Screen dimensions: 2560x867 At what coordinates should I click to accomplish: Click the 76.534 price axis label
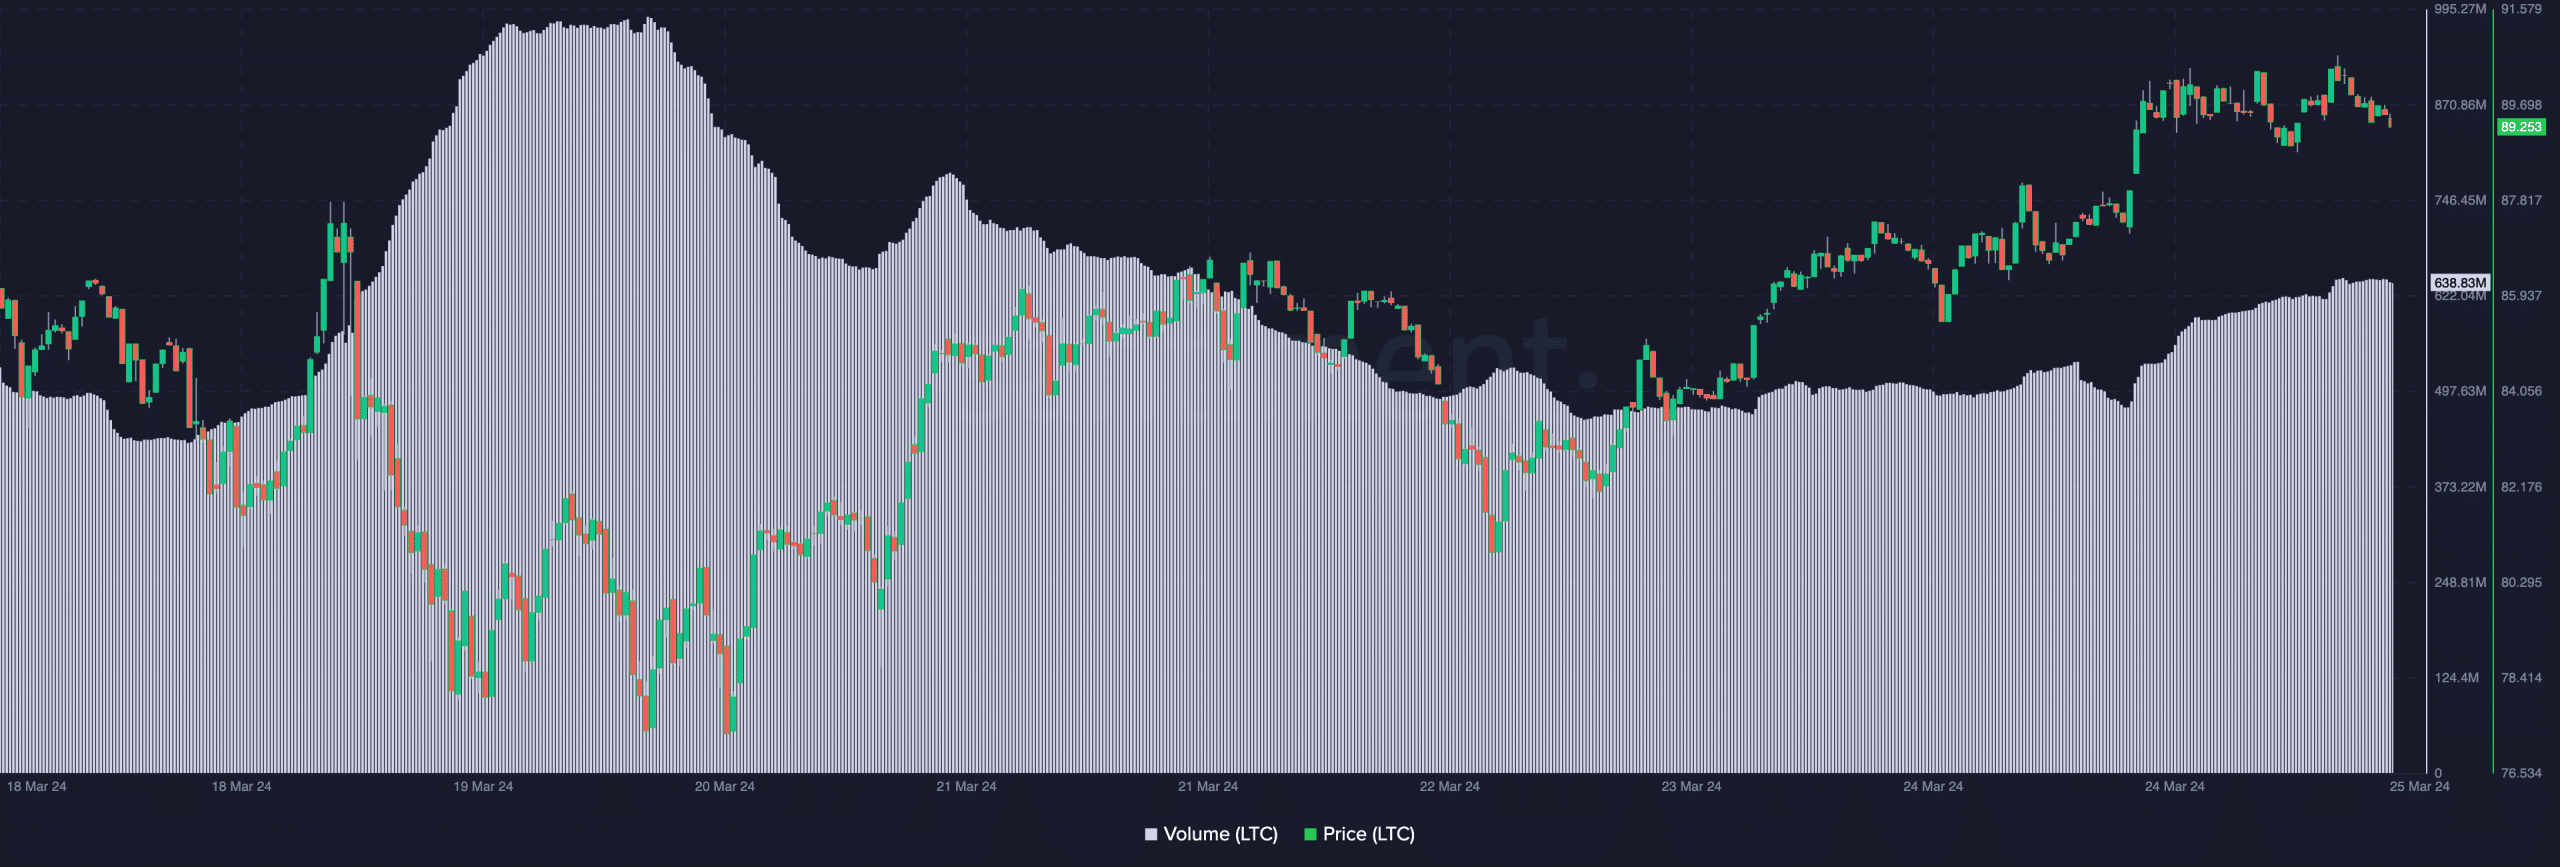(2521, 773)
